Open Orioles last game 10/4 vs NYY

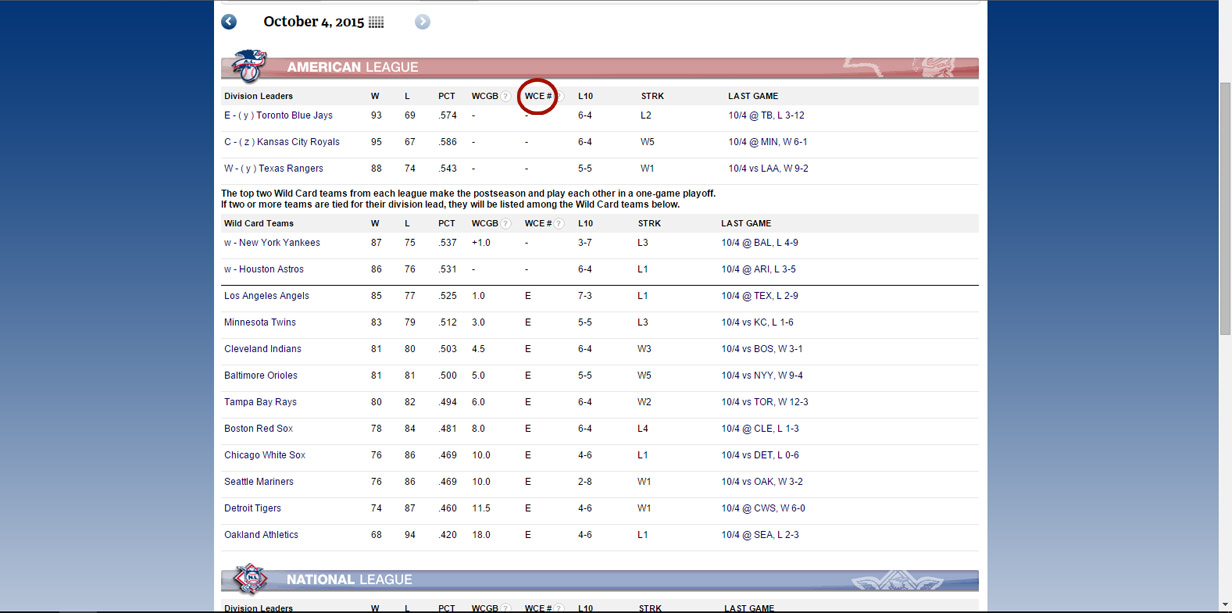tap(762, 376)
